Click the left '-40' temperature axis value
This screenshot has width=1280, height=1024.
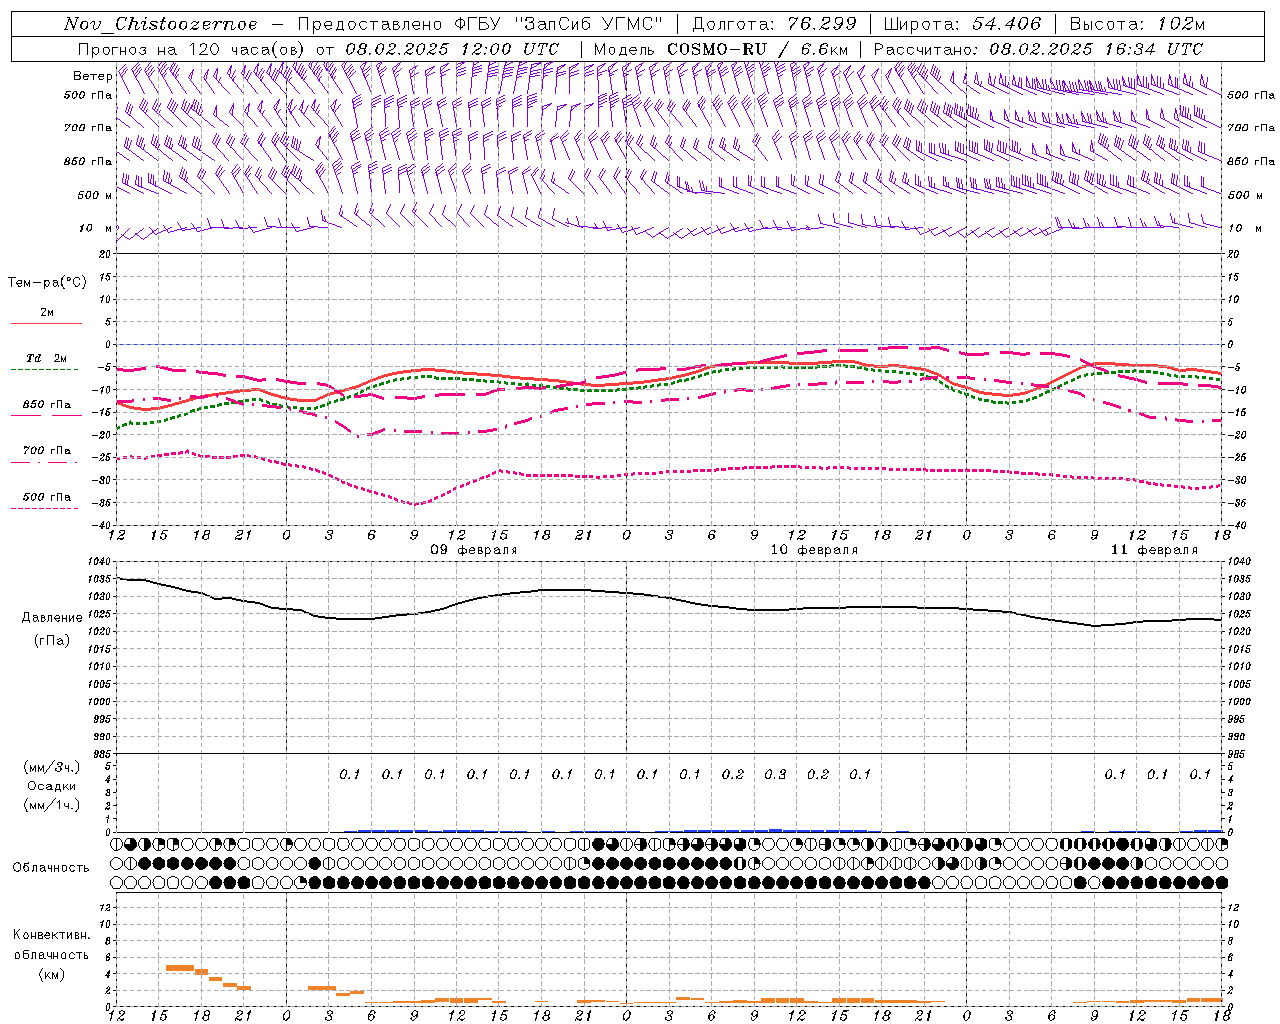(103, 525)
